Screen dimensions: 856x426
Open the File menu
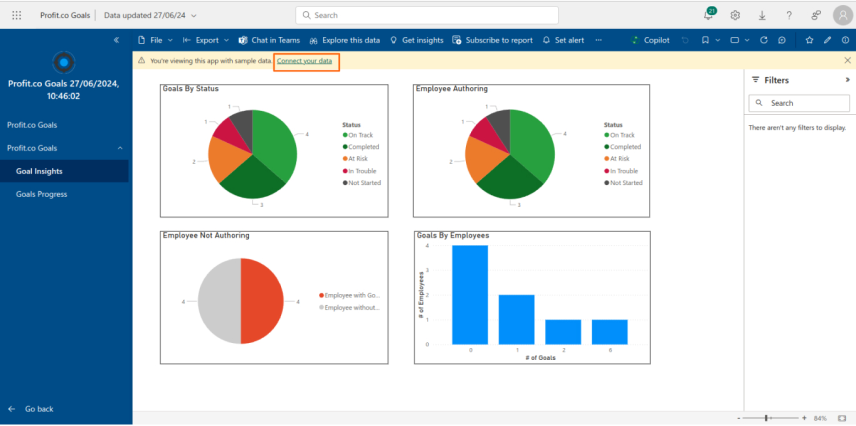(156, 40)
